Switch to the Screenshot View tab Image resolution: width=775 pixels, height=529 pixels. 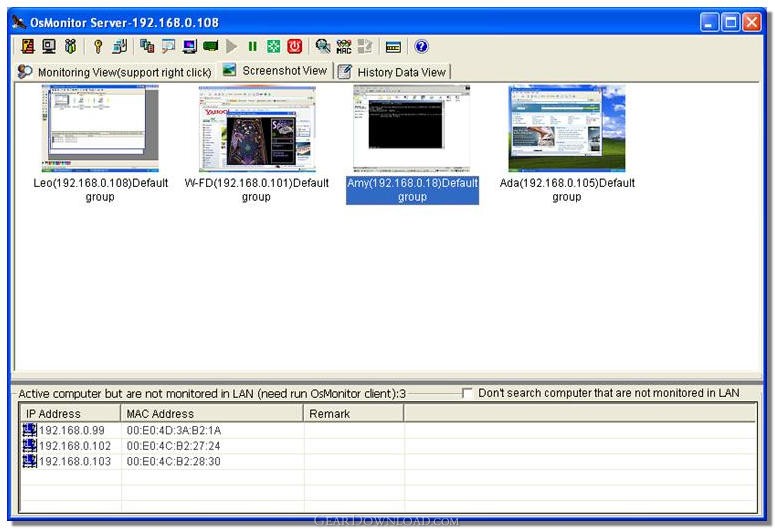click(275, 71)
